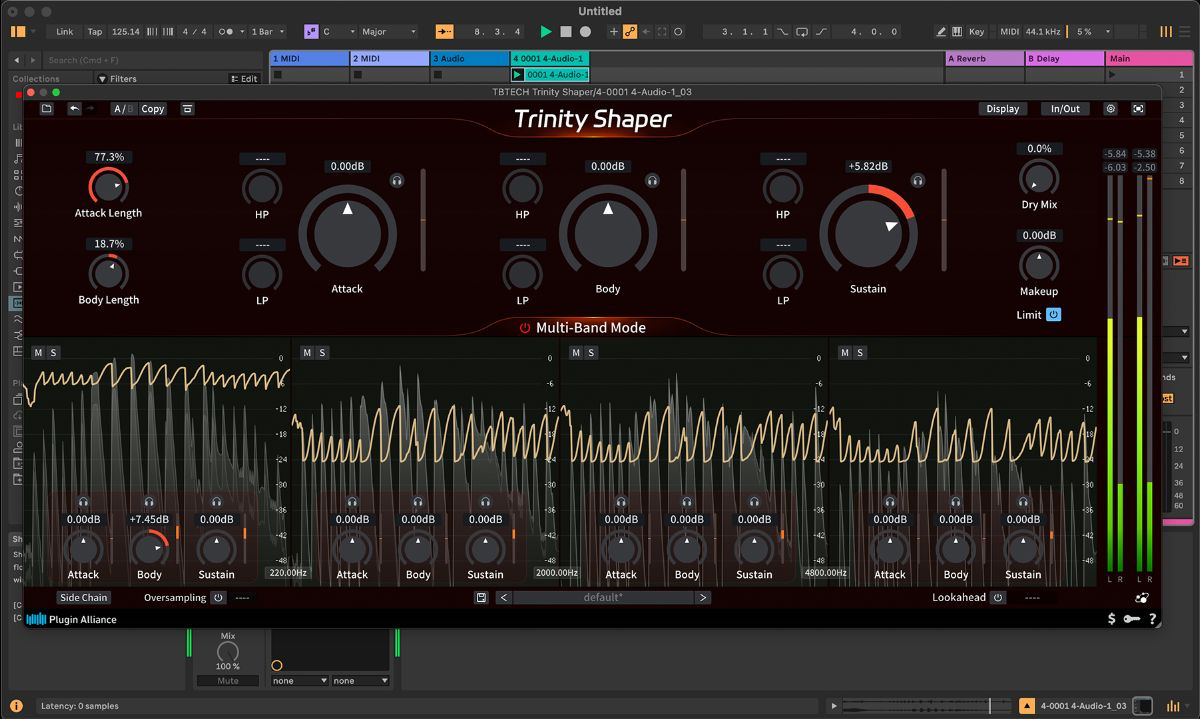Select the A Reverb return track
This screenshot has width=1200, height=719.
click(x=985, y=59)
